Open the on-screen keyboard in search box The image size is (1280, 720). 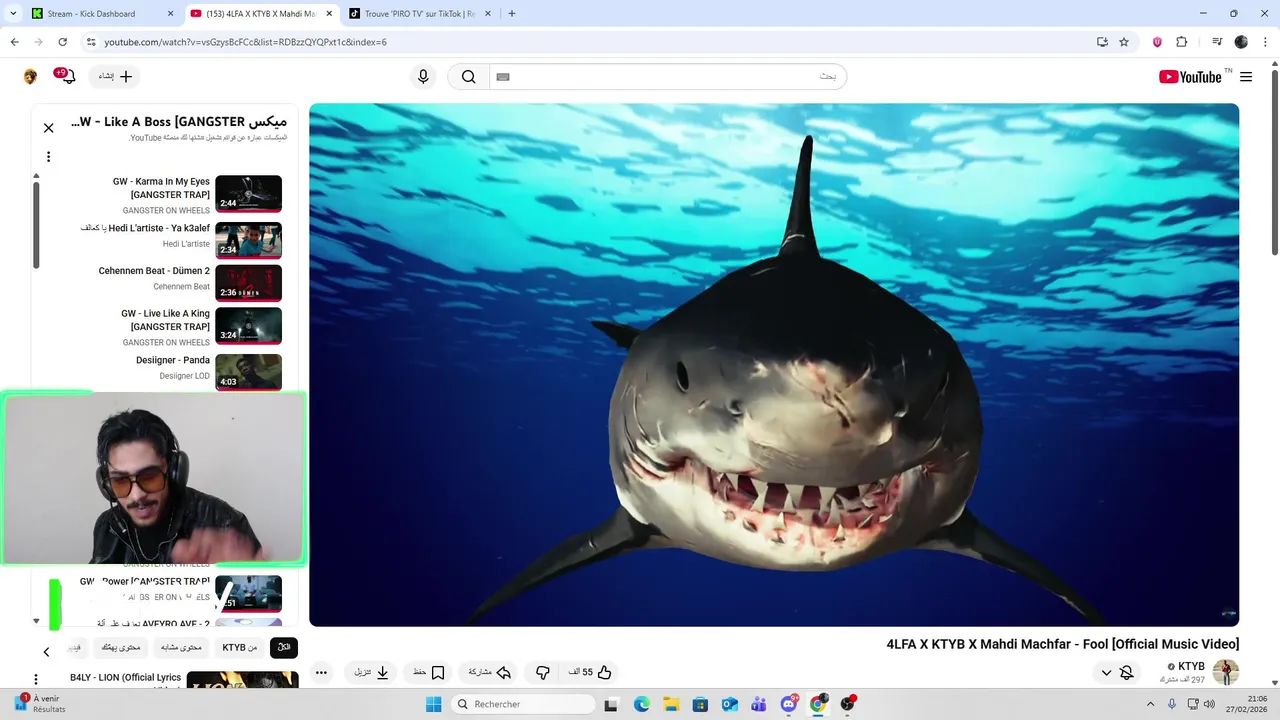tap(503, 77)
